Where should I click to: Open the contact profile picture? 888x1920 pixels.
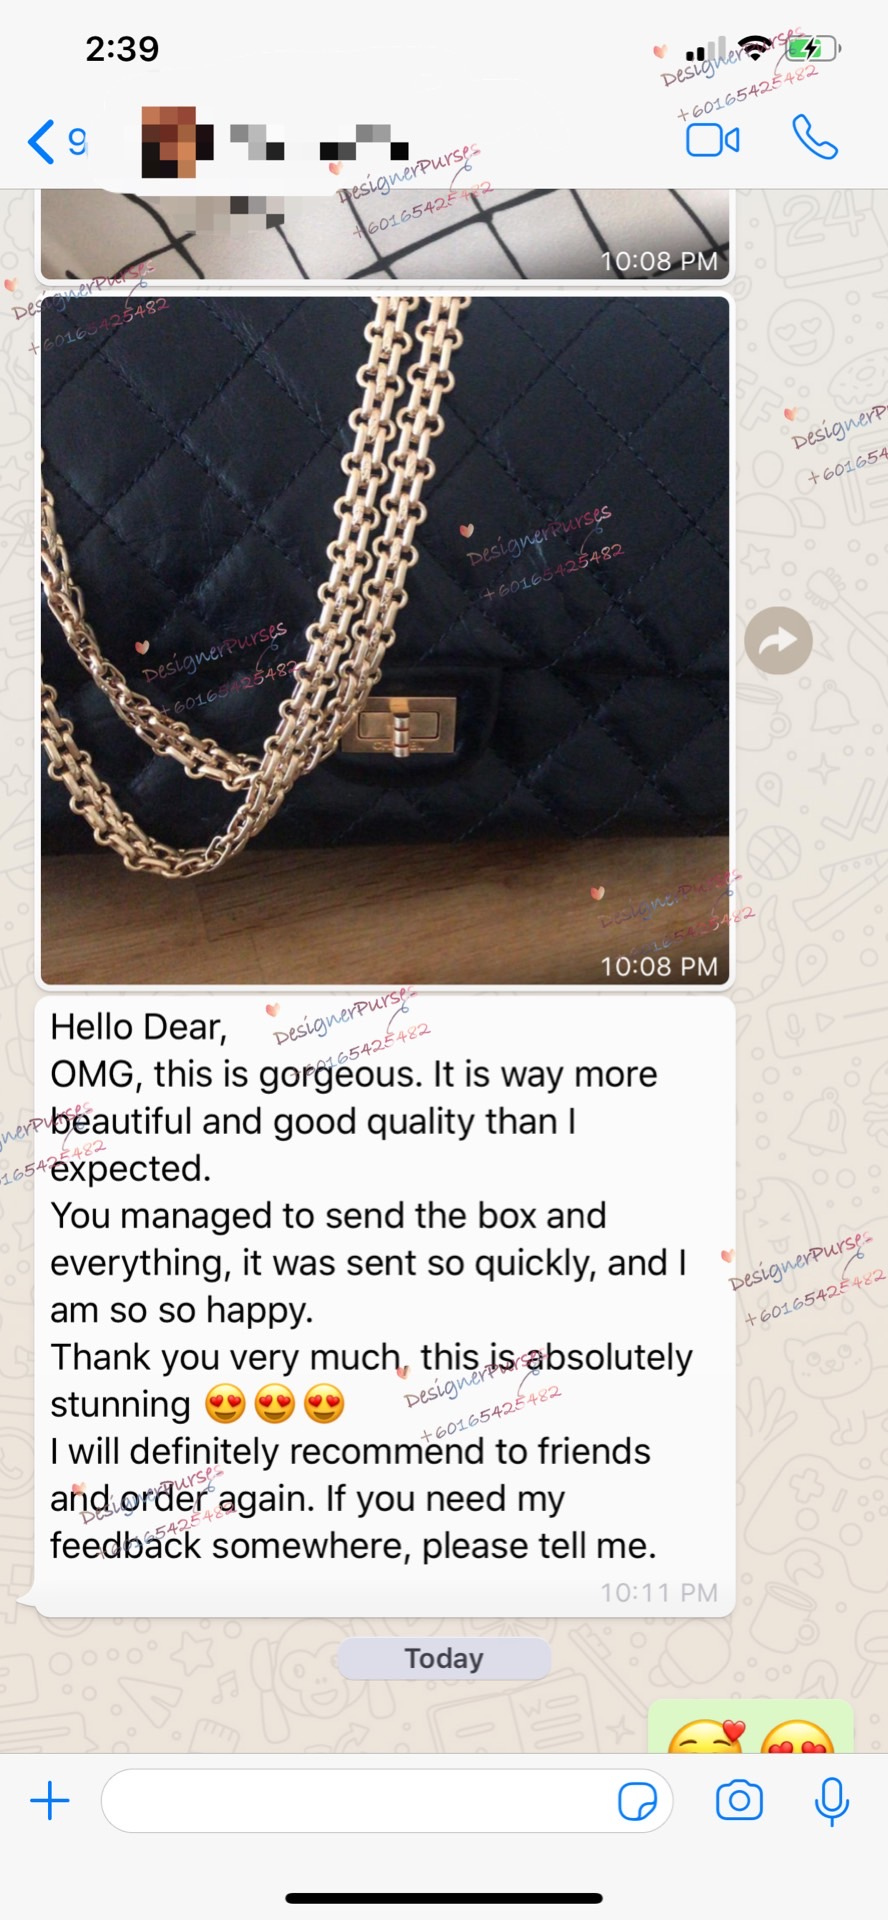[177, 141]
